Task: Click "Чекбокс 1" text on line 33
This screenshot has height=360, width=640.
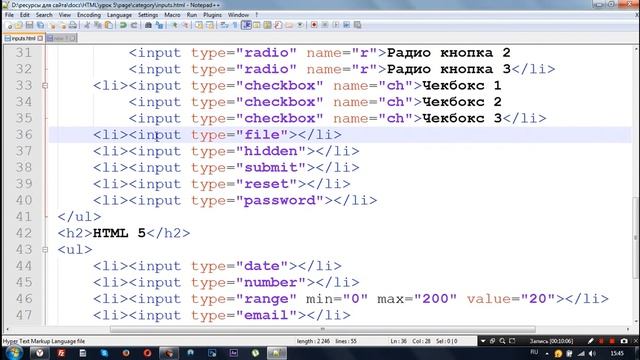Action: click(x=462, y=86)
